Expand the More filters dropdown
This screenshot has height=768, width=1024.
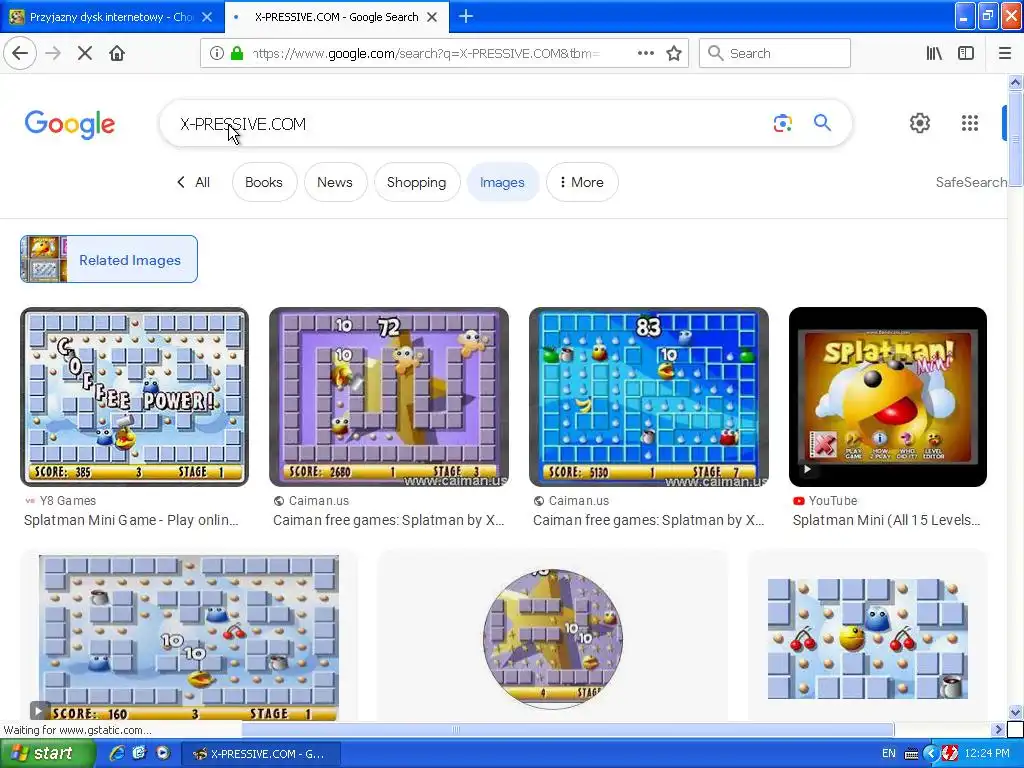582,182
